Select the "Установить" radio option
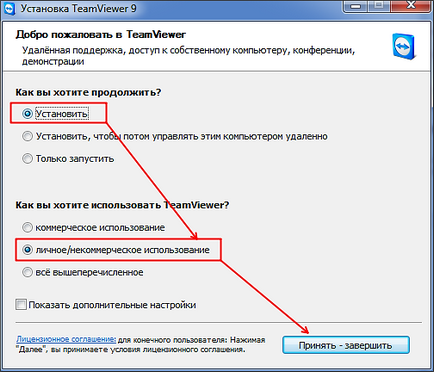 pos(27,114)
